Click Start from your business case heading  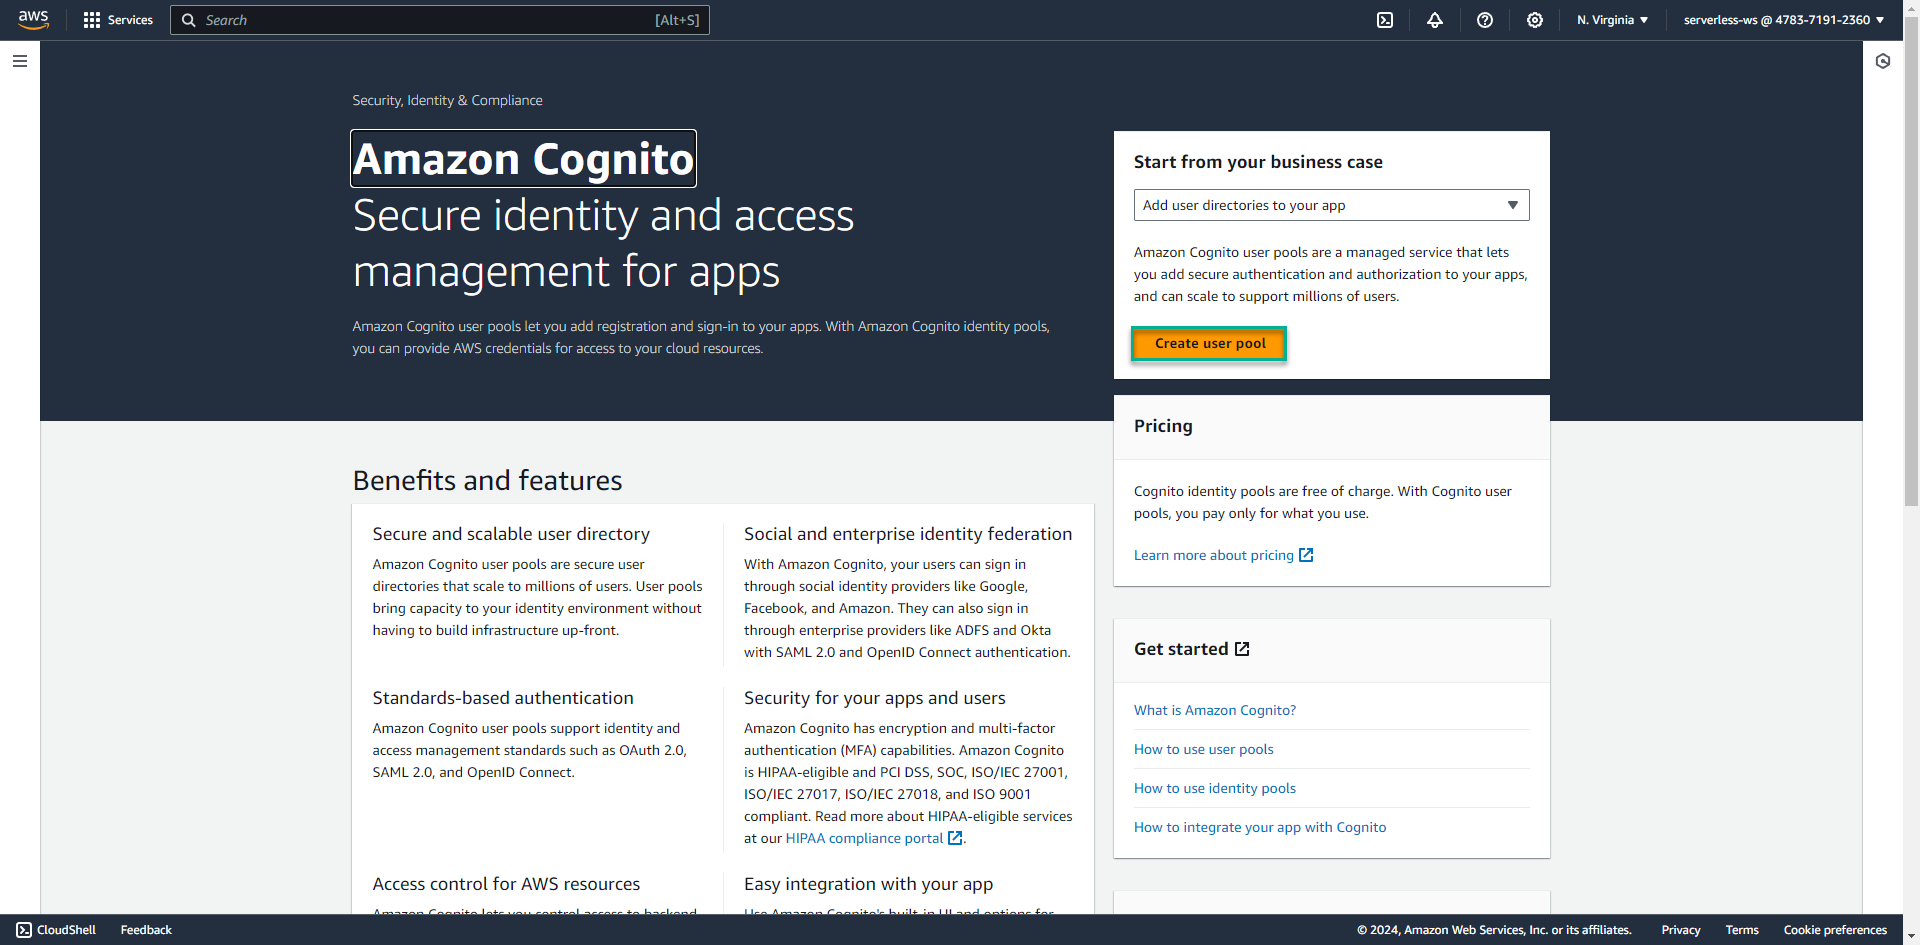coord(1258,162)
